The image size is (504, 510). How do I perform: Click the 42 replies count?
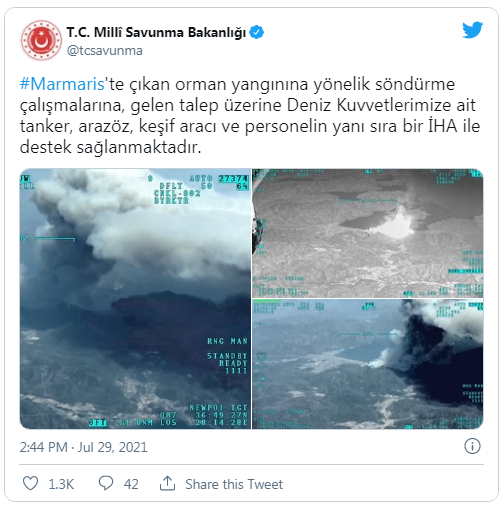click(x=131, y=484)
